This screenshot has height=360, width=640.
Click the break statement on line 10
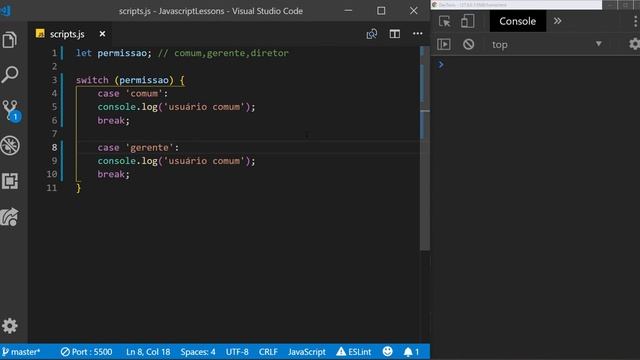111,174
